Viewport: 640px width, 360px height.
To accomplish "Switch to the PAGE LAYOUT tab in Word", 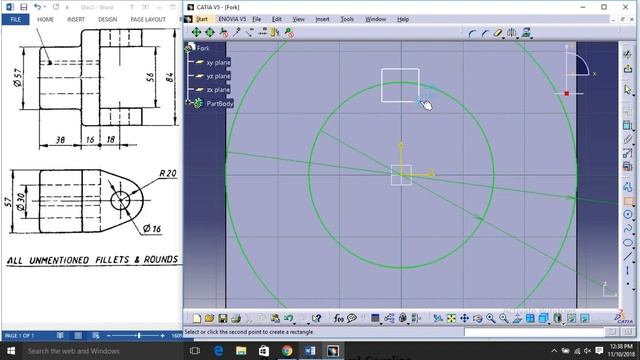I will click(148, 19).
